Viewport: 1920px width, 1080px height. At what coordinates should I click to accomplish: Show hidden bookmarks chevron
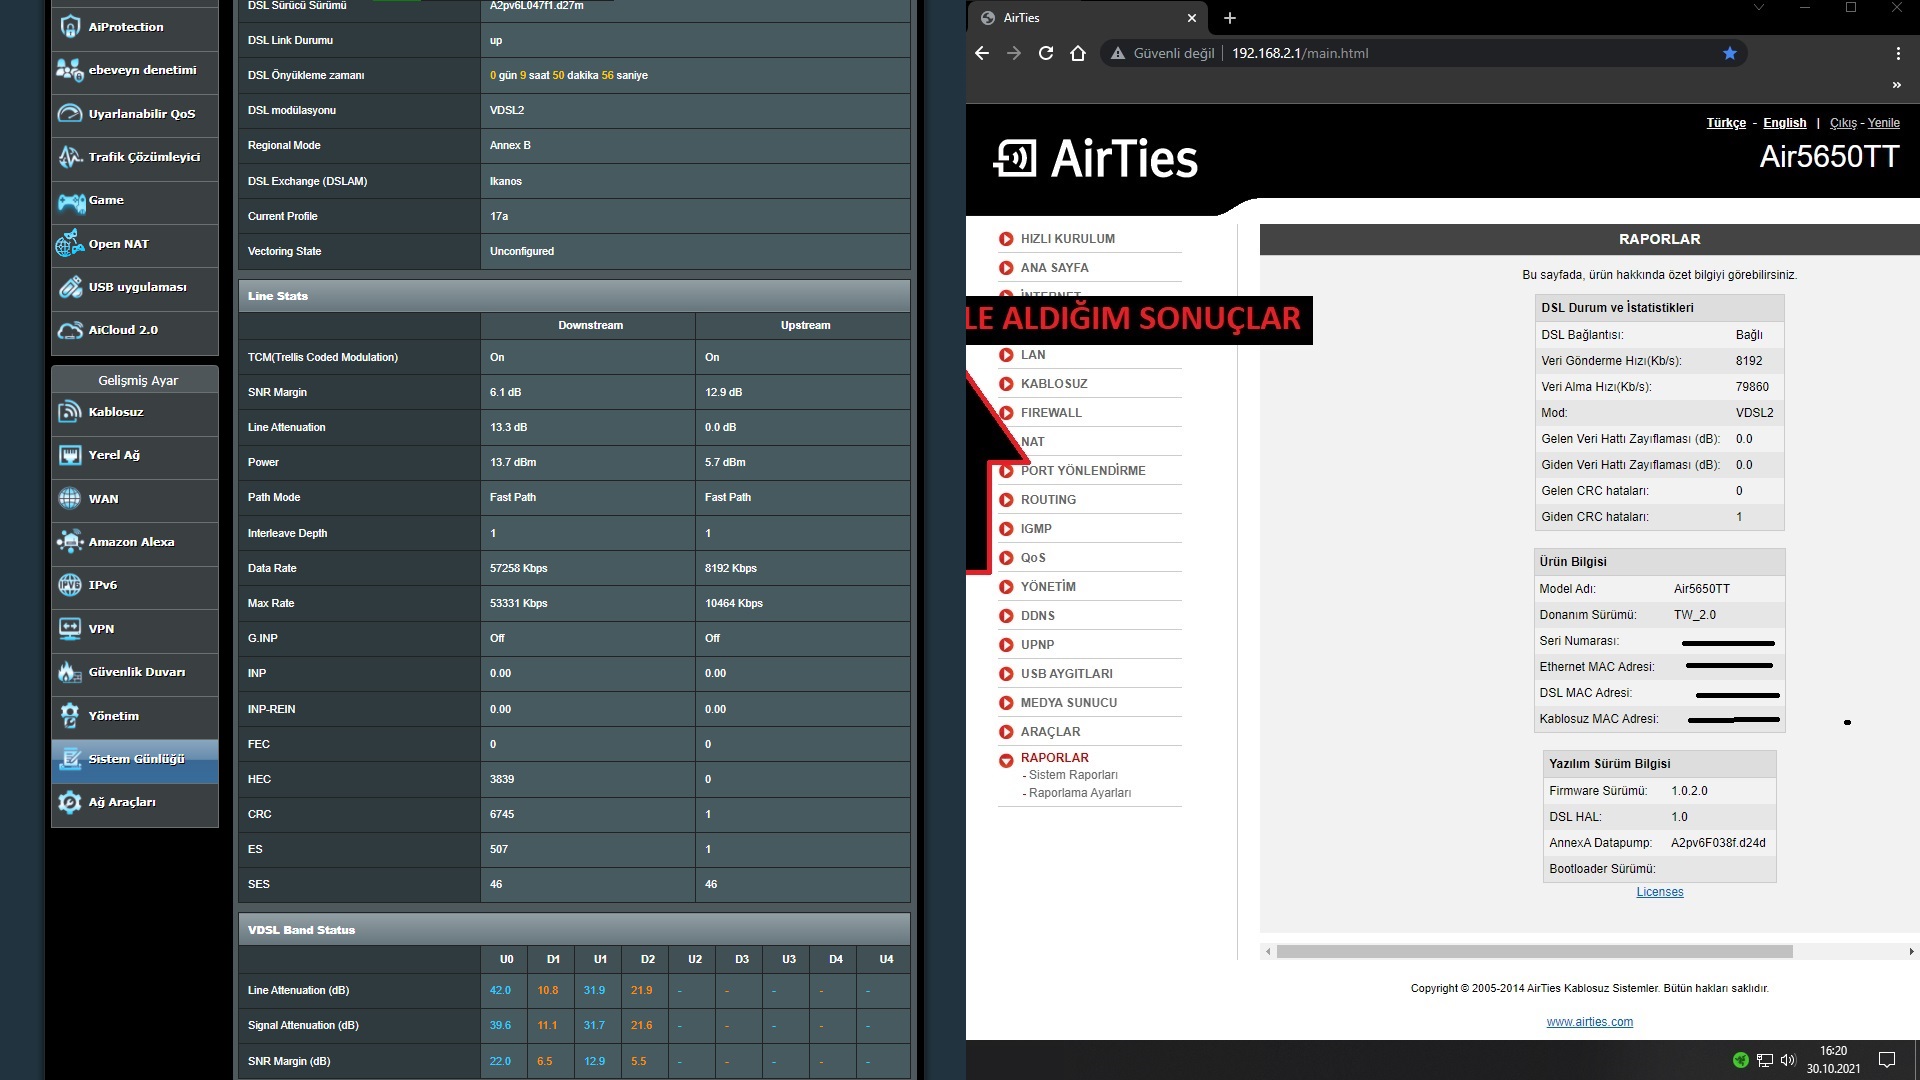click(1897, 85)
